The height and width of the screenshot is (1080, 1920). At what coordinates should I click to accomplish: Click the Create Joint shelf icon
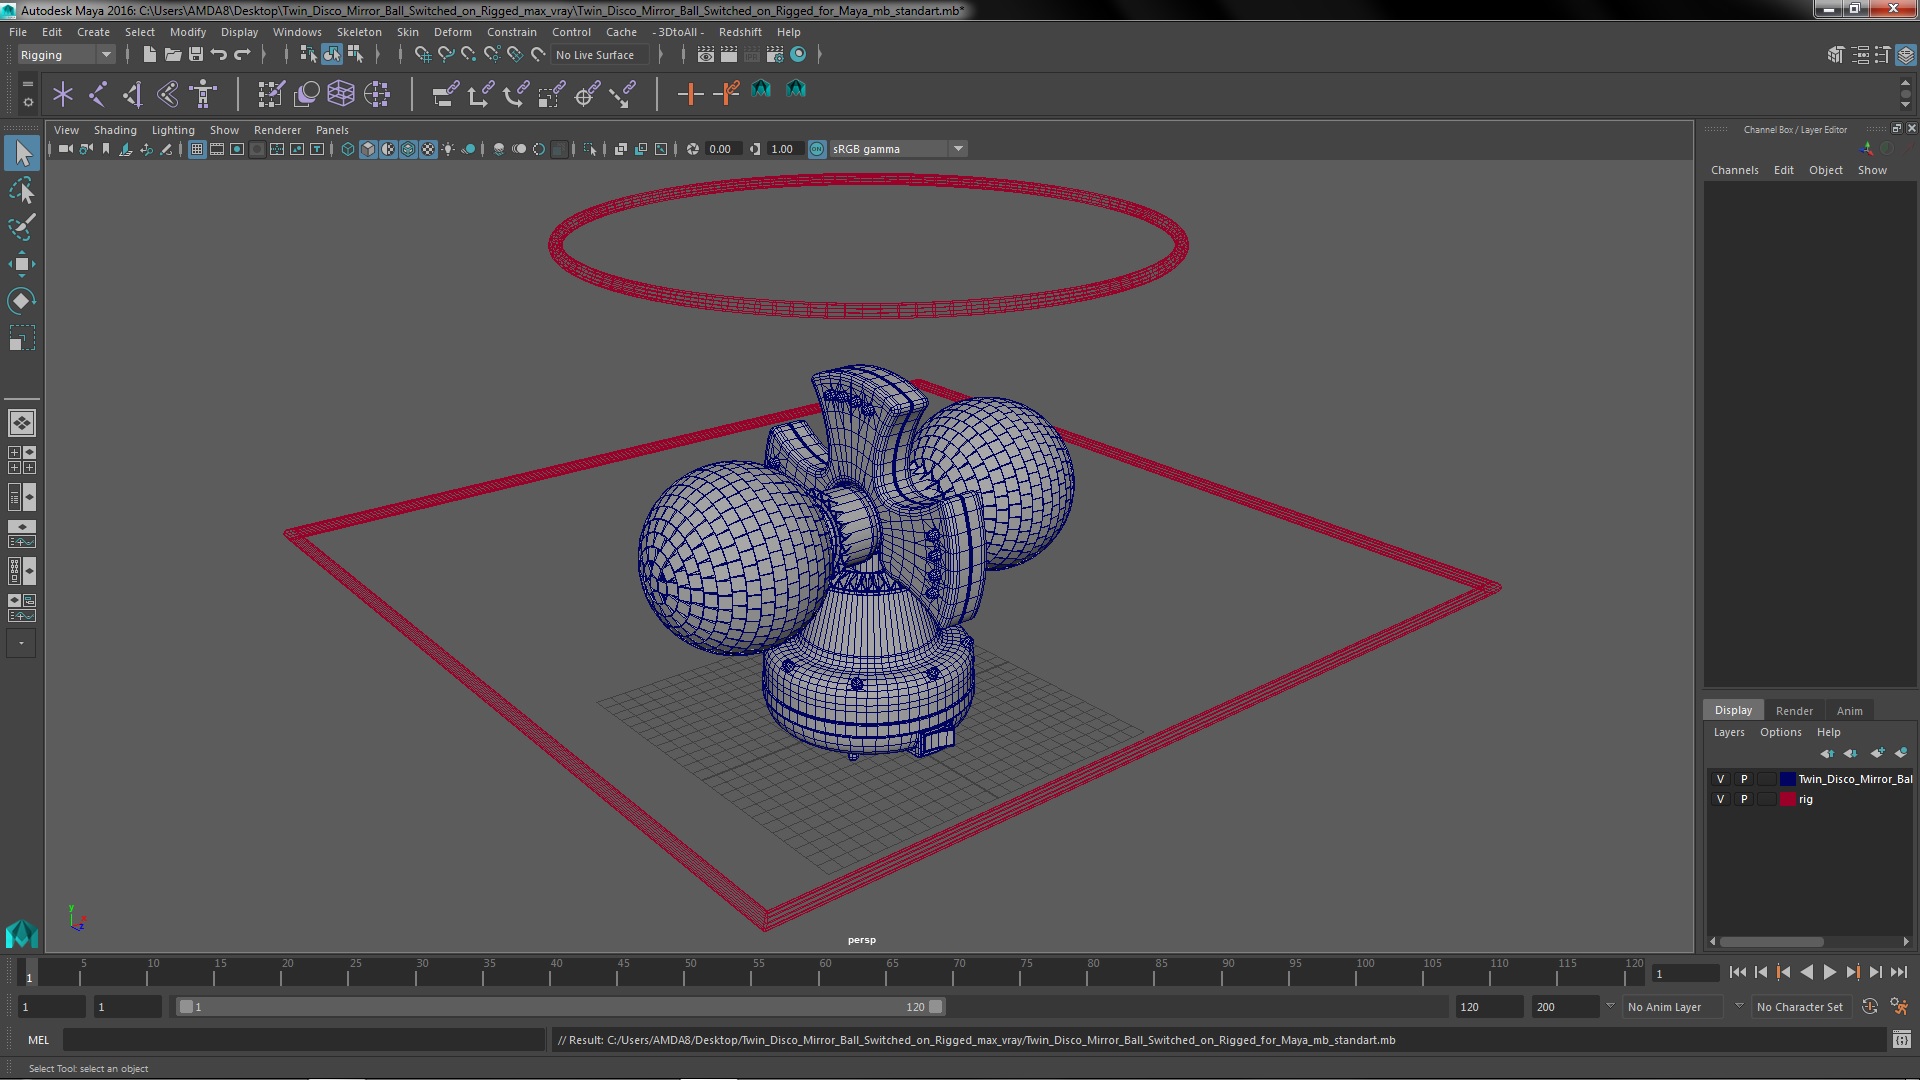pyautogui.click(x=98, y=94)
